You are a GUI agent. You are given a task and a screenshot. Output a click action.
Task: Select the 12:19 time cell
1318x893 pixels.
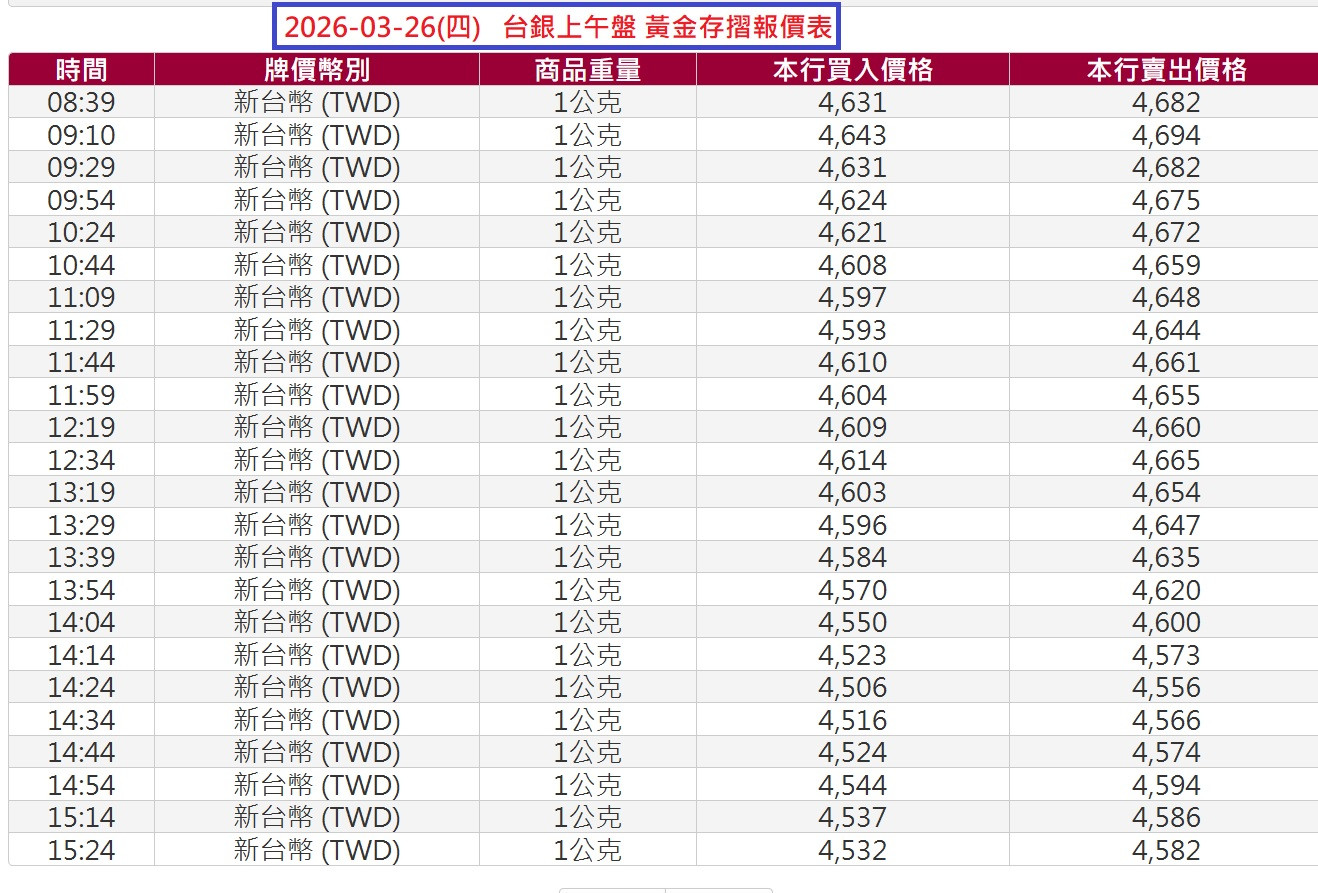click(x=81, y=427)
